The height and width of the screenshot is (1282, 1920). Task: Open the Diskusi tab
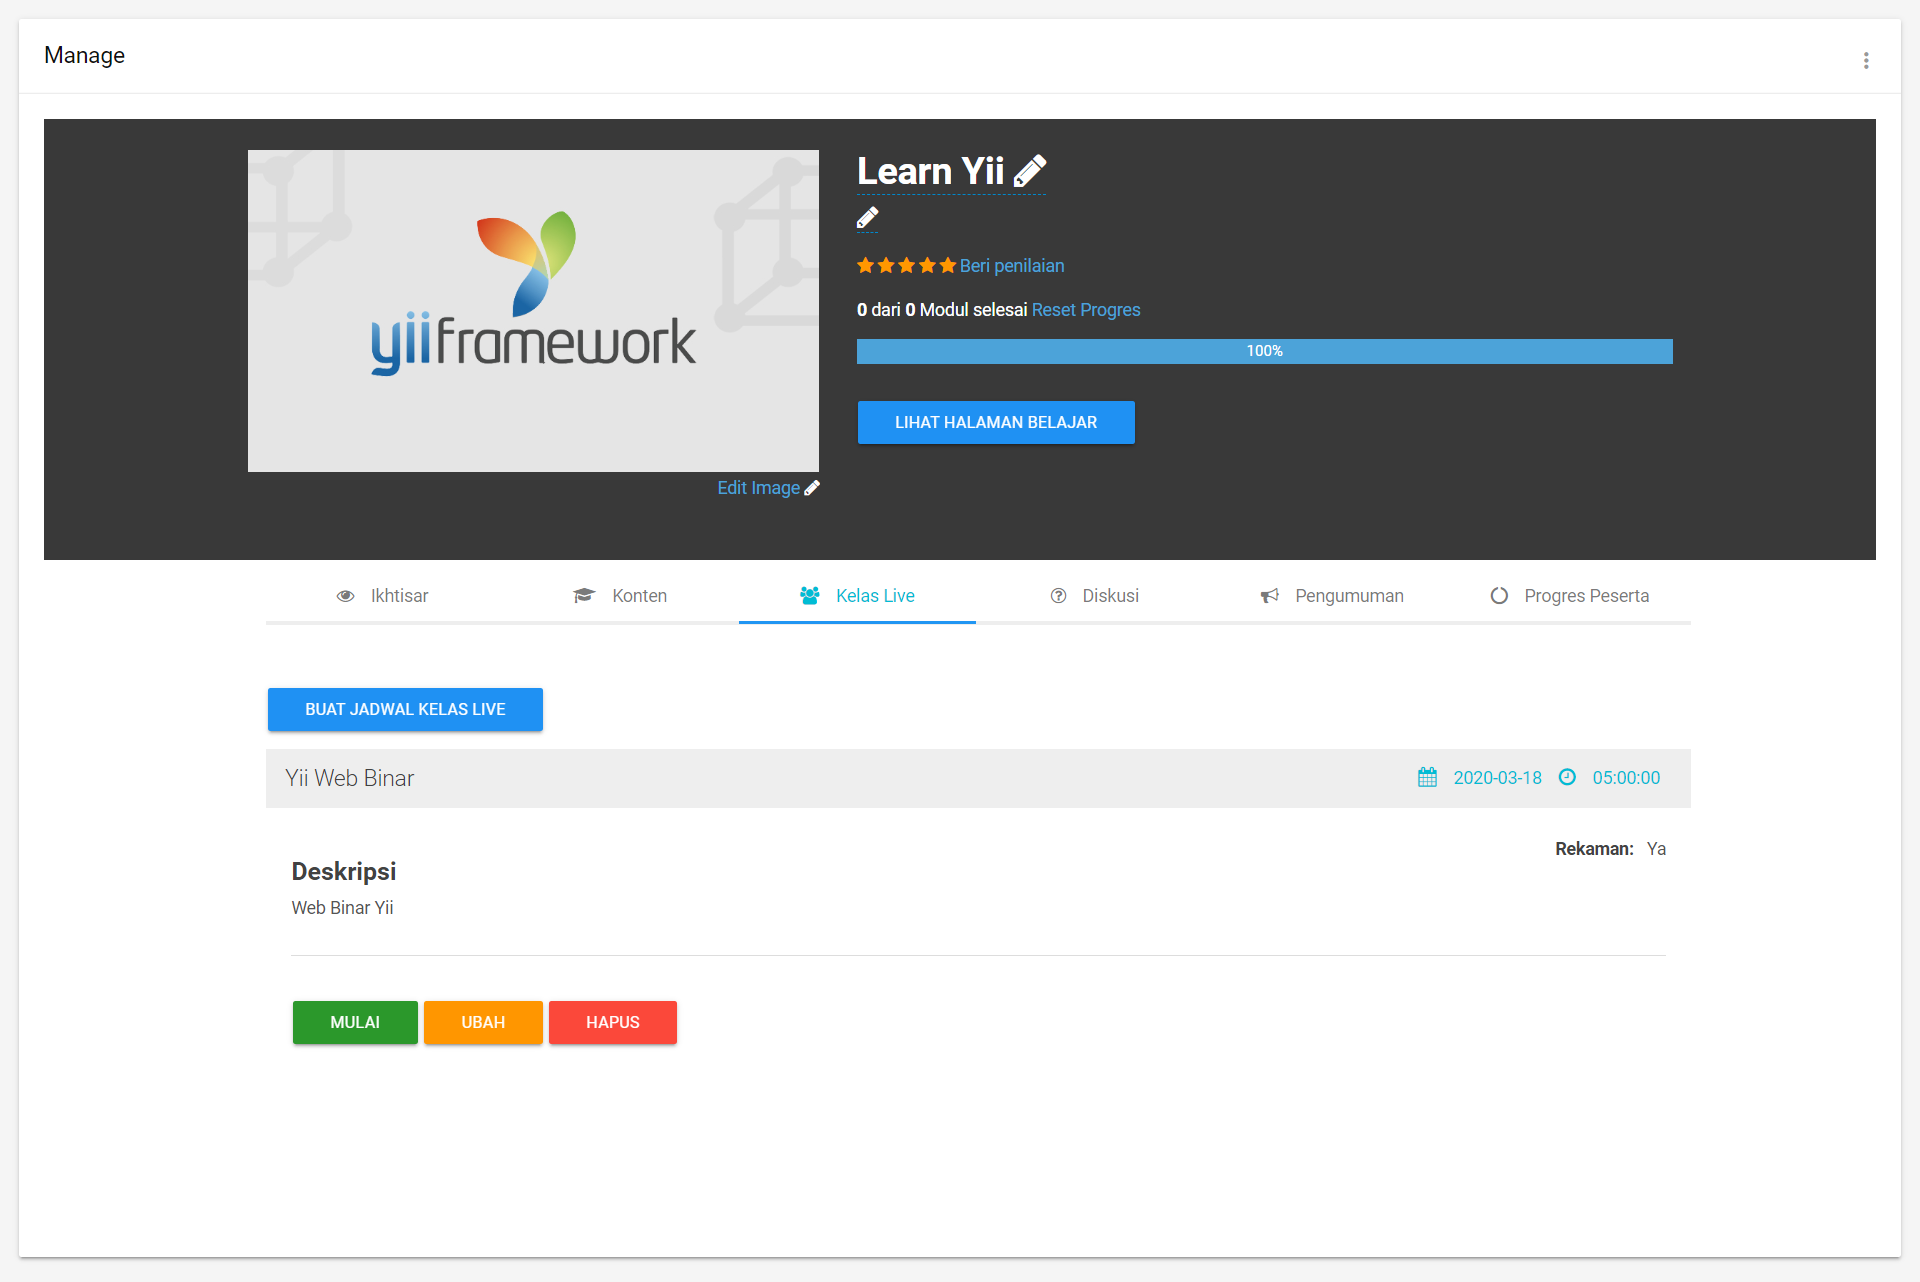1095,596
